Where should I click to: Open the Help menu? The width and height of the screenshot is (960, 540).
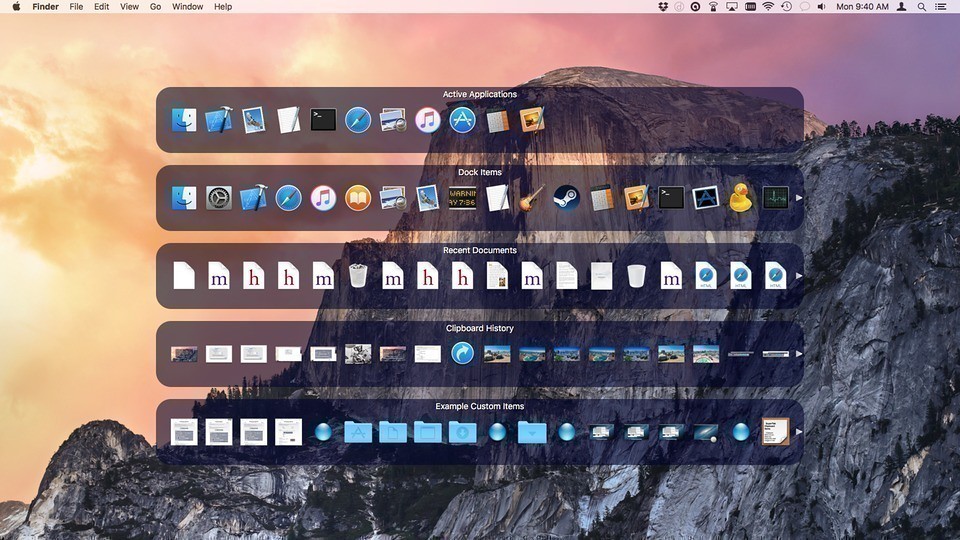[223, 7]
